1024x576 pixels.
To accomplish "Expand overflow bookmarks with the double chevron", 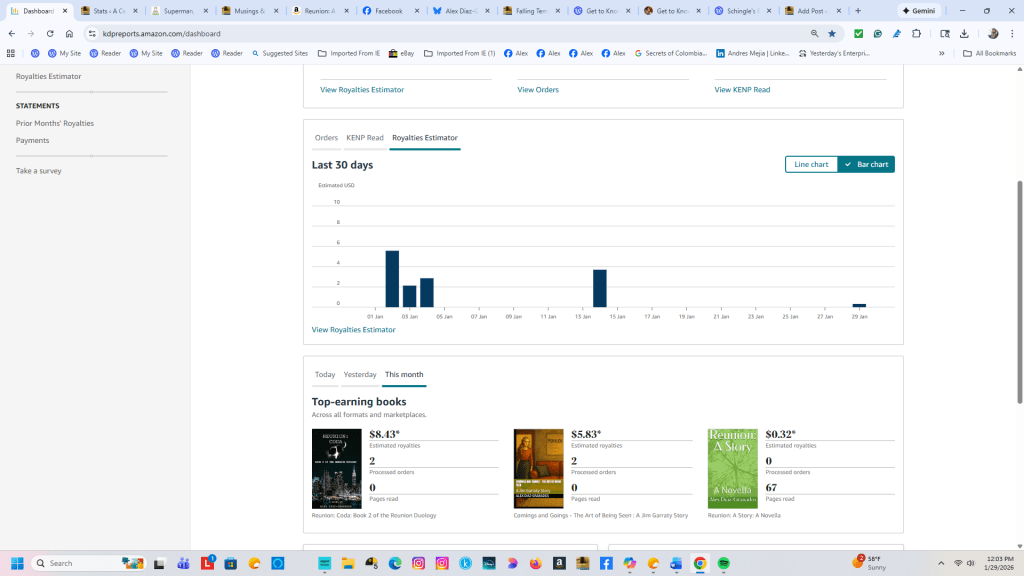I will pos(942,53).
